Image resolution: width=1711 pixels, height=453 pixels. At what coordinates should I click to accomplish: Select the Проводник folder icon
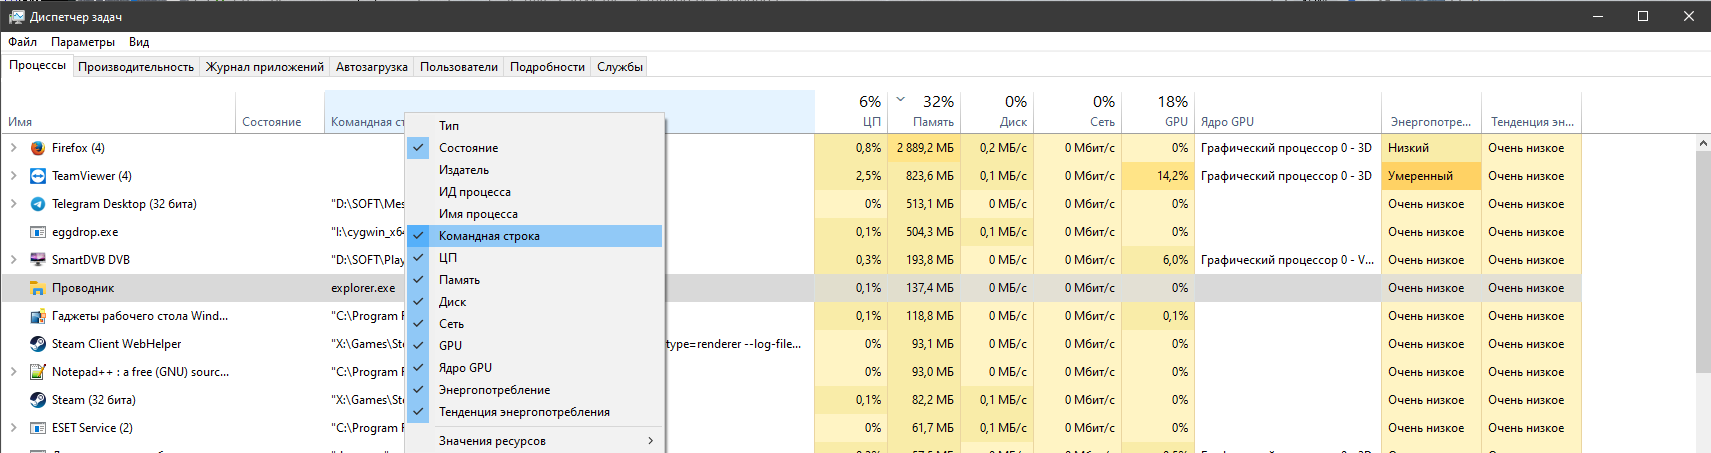pos(38,288)
